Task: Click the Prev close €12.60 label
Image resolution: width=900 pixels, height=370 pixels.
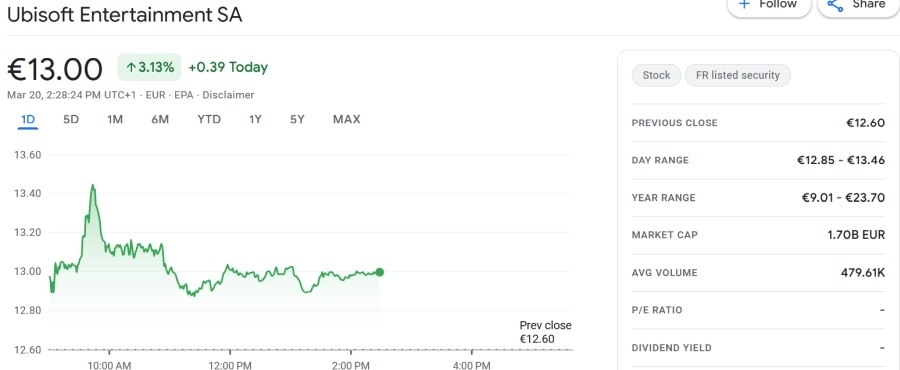Action: coord(545,332)
